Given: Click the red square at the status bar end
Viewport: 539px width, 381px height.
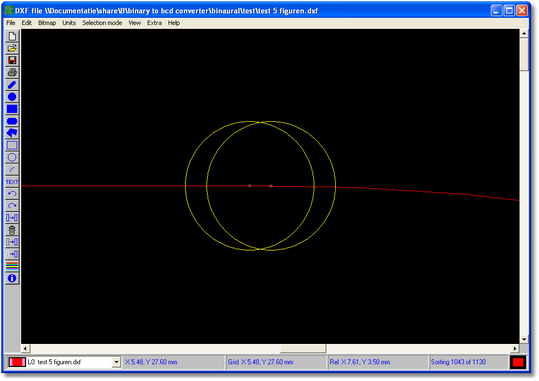Looking at the screenshot, I should (518, 362).
